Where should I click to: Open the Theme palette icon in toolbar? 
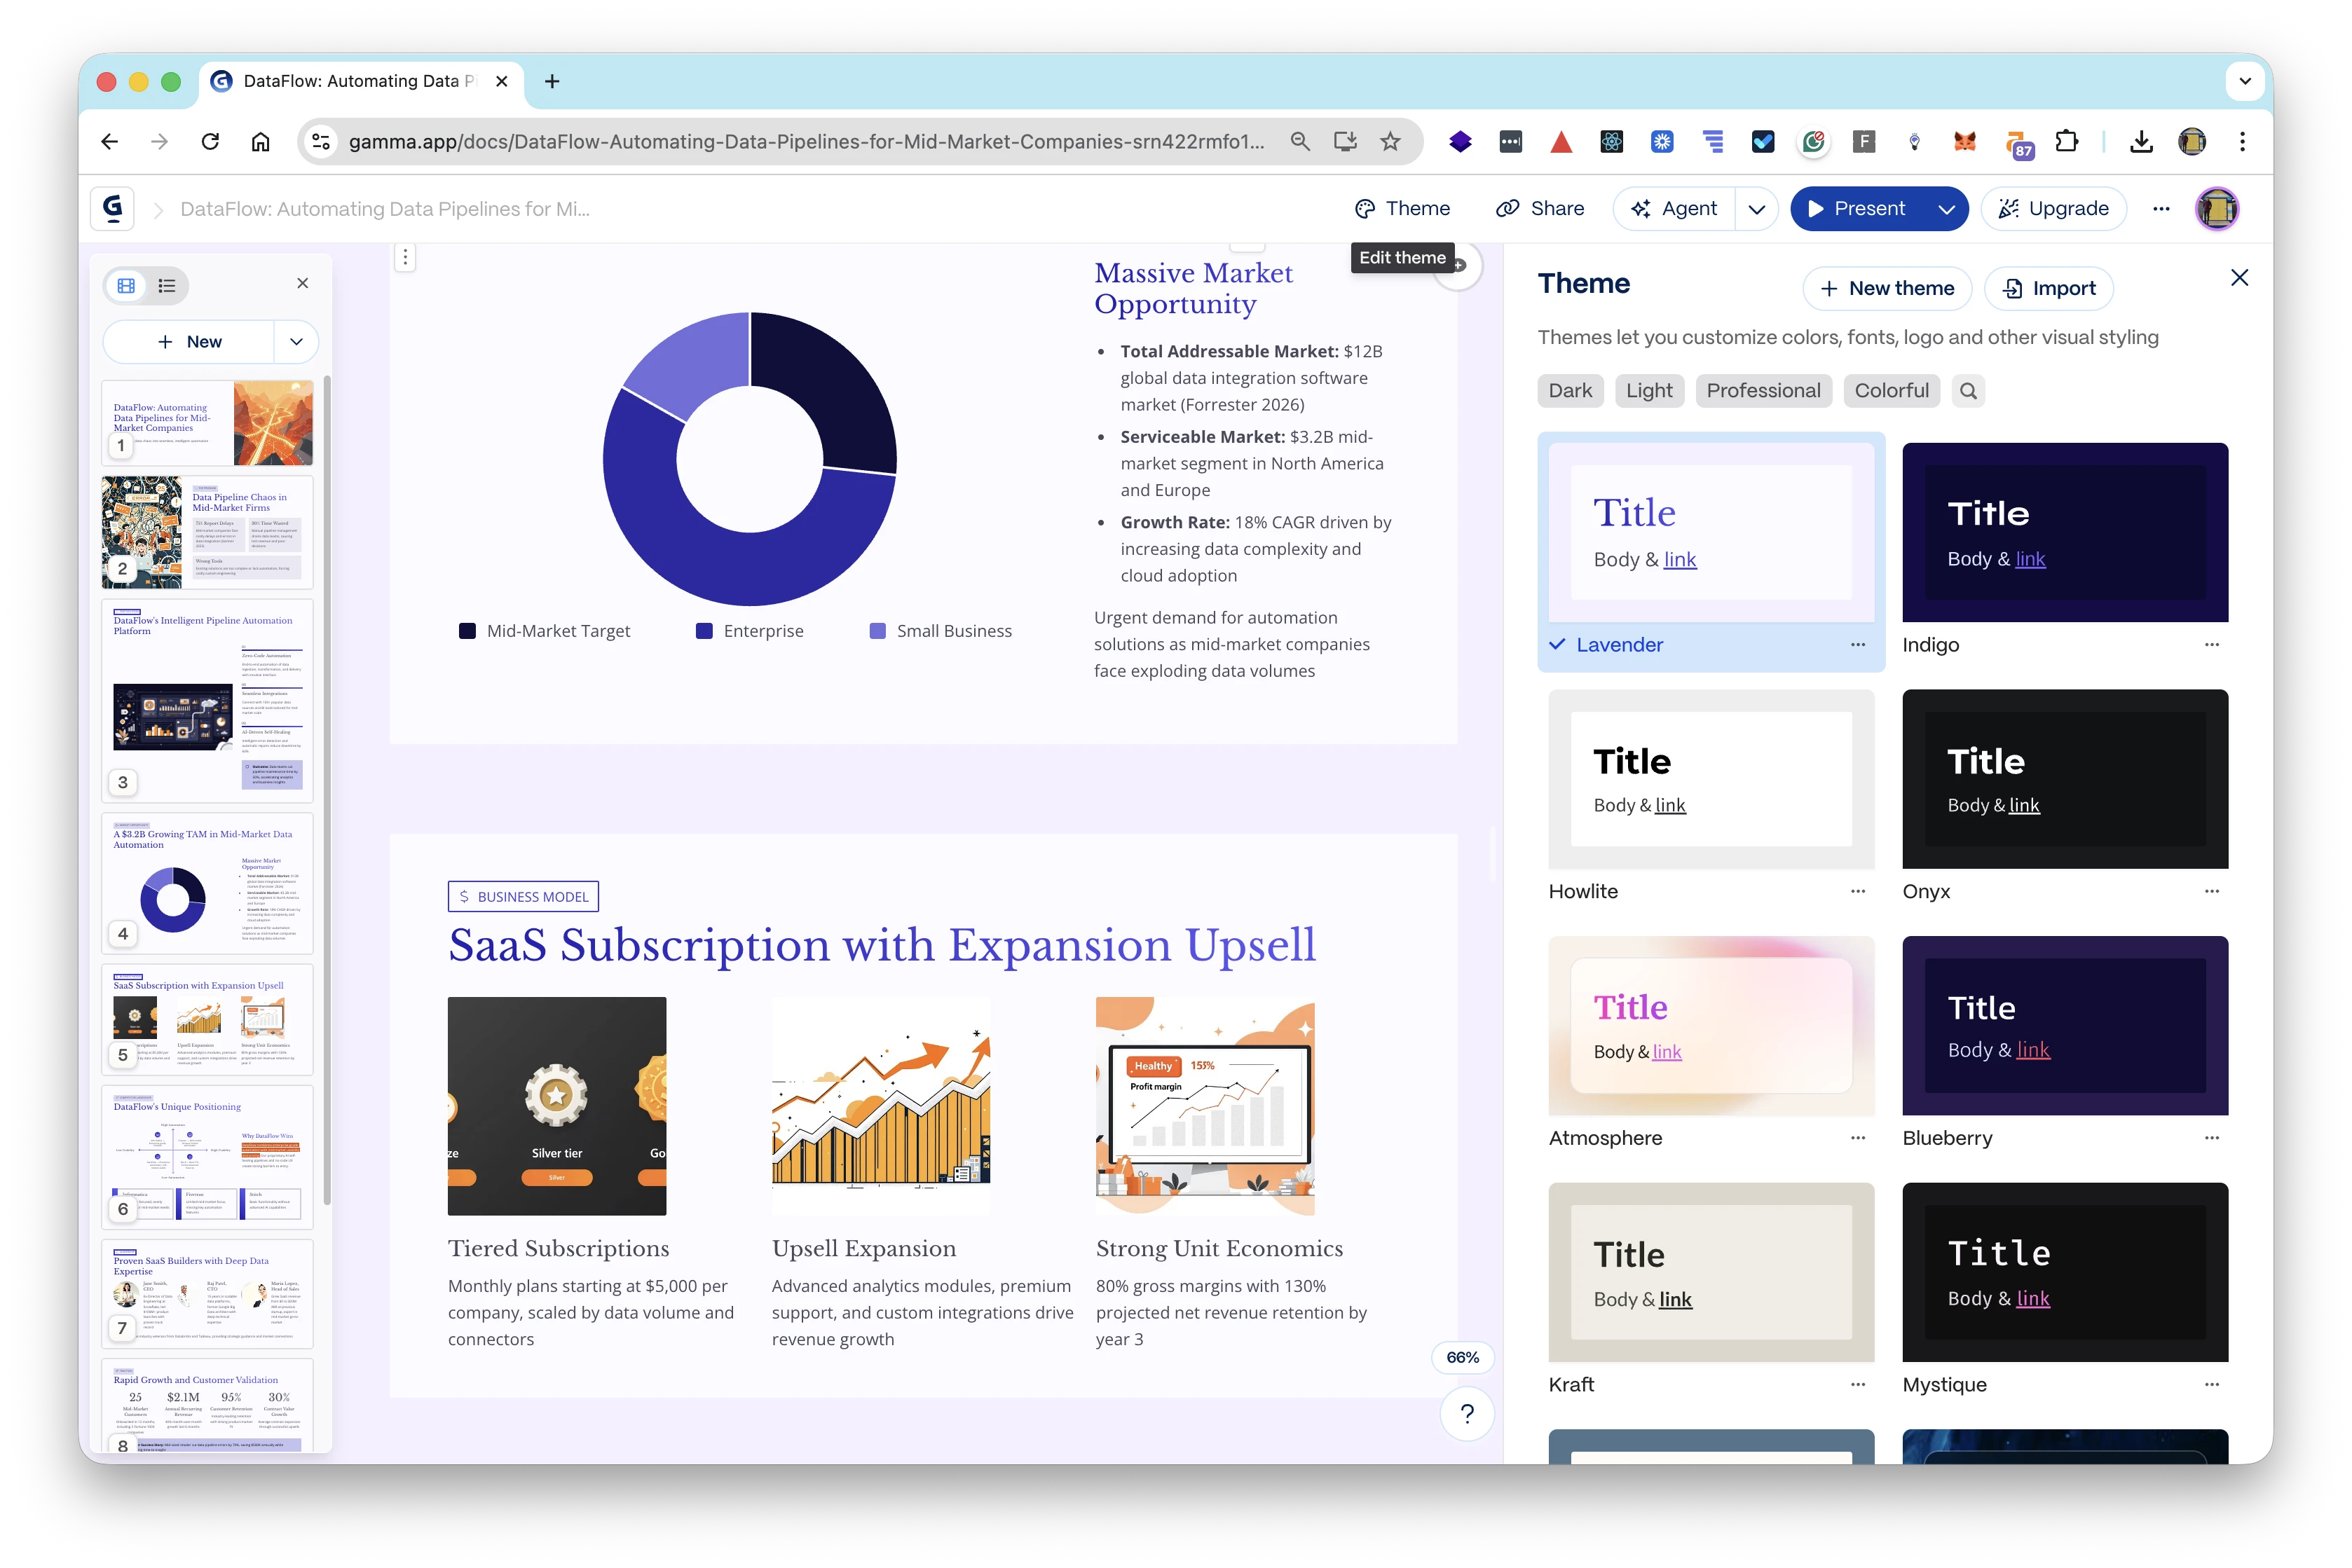(x=1366, y=208)
